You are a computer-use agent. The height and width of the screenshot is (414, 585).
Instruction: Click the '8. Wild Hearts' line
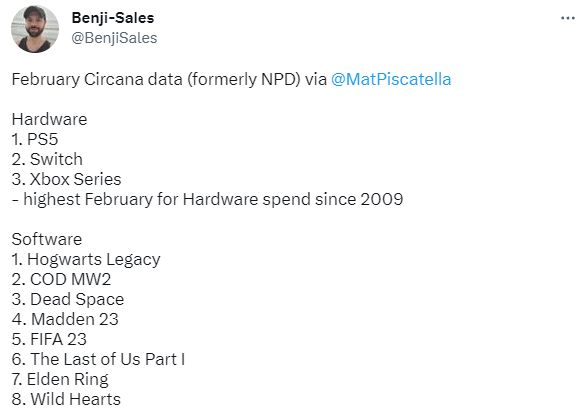[x=66, y=399]
